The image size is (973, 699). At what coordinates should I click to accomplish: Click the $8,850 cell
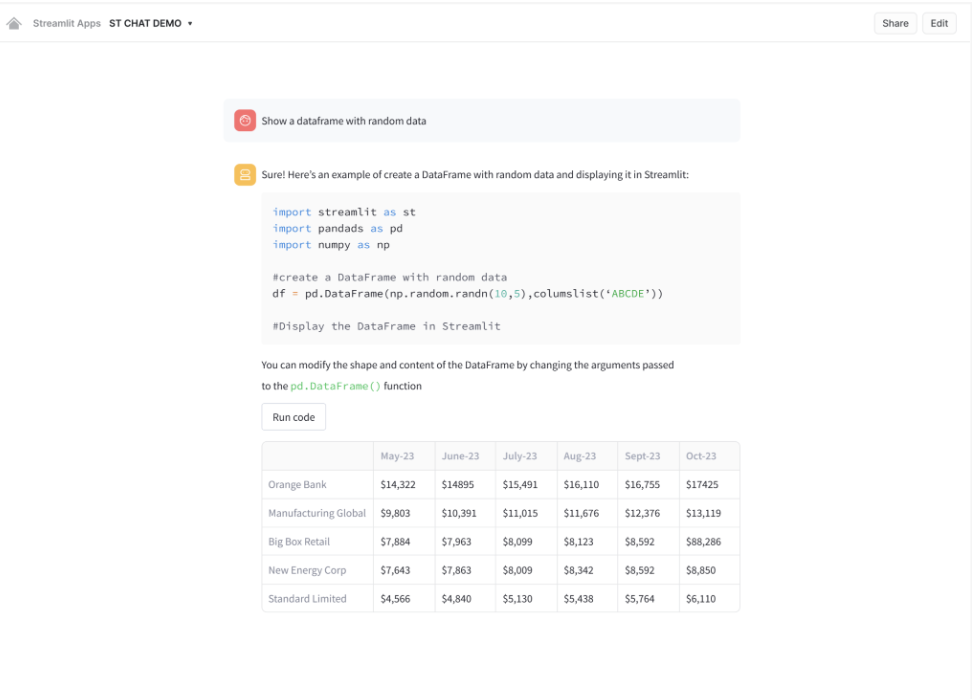[x=709, y=570]
